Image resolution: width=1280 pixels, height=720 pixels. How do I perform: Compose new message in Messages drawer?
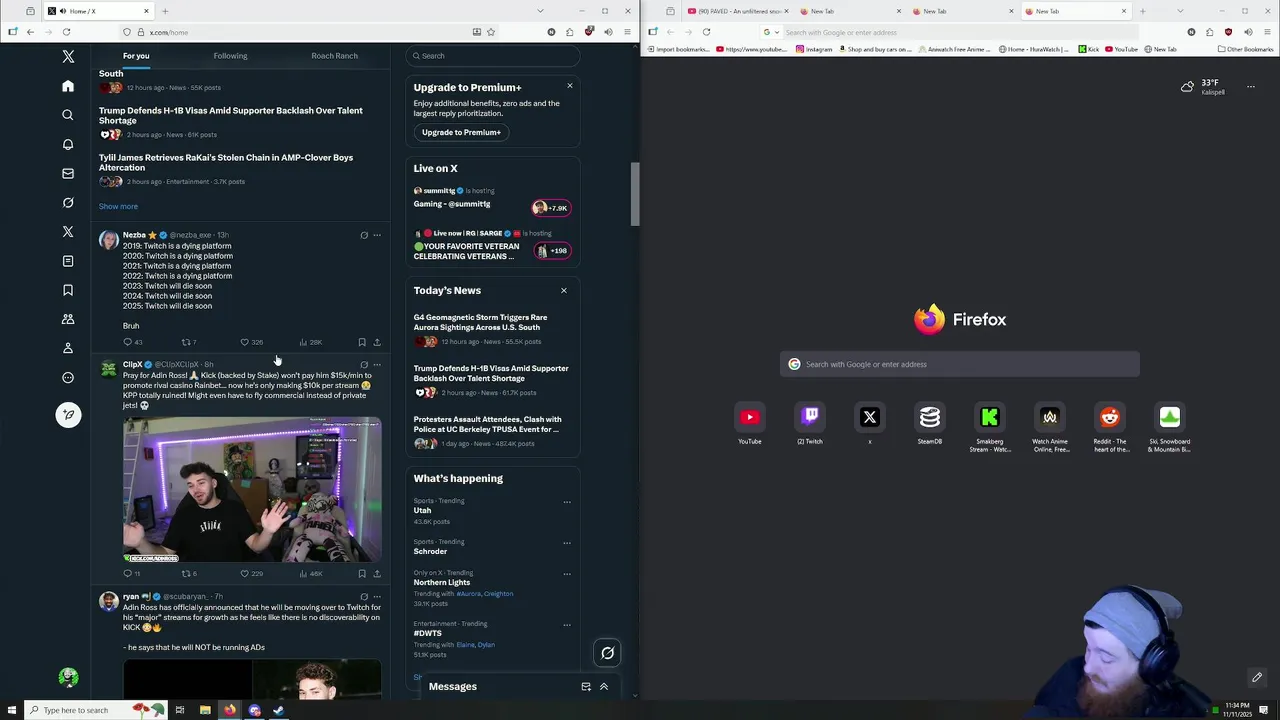(586, 687)
